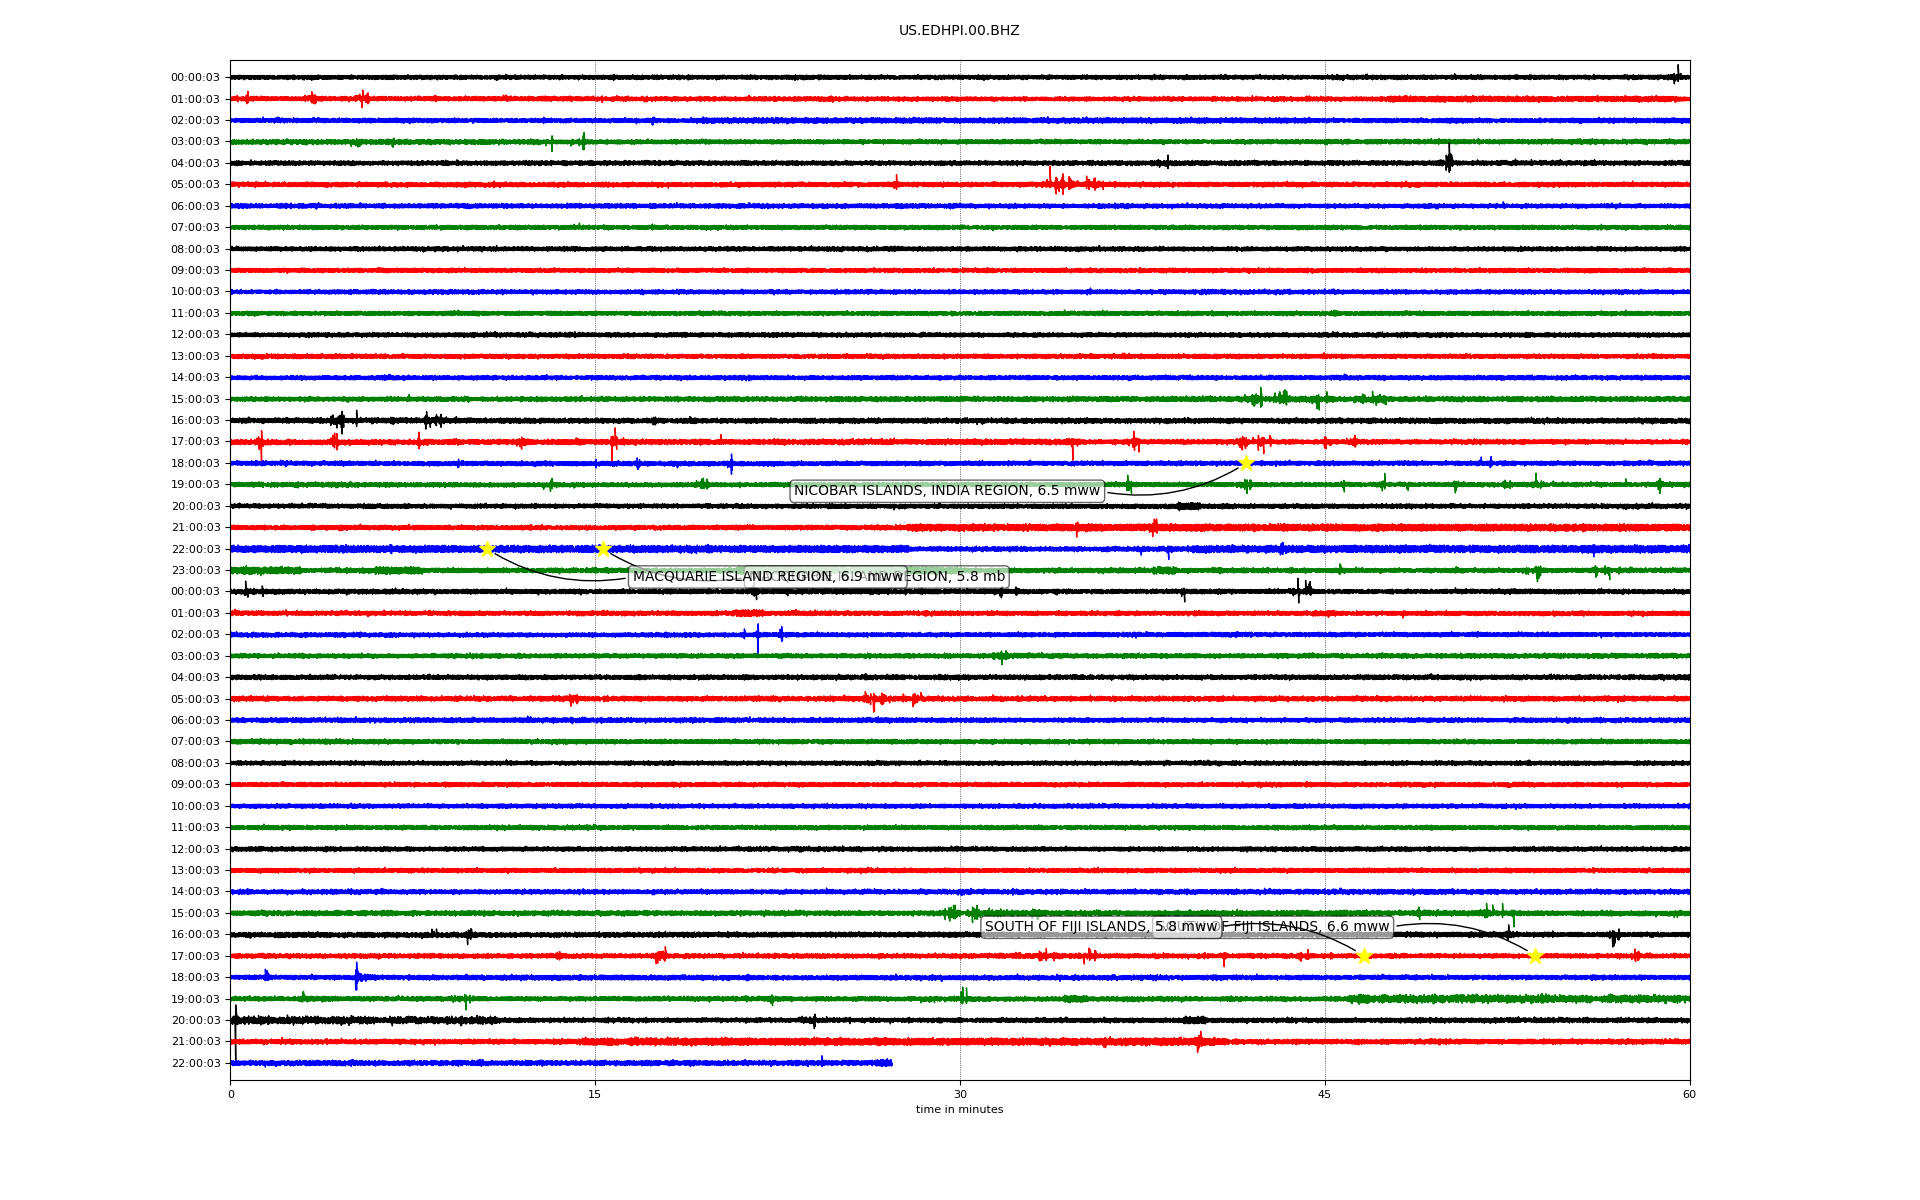This screenshot has width=1920, height=1200.
Task: Click the MACQUARIE ISLAND REGION, 6.9 mww label
Action: pyautogui.click(x=768, y=577)
